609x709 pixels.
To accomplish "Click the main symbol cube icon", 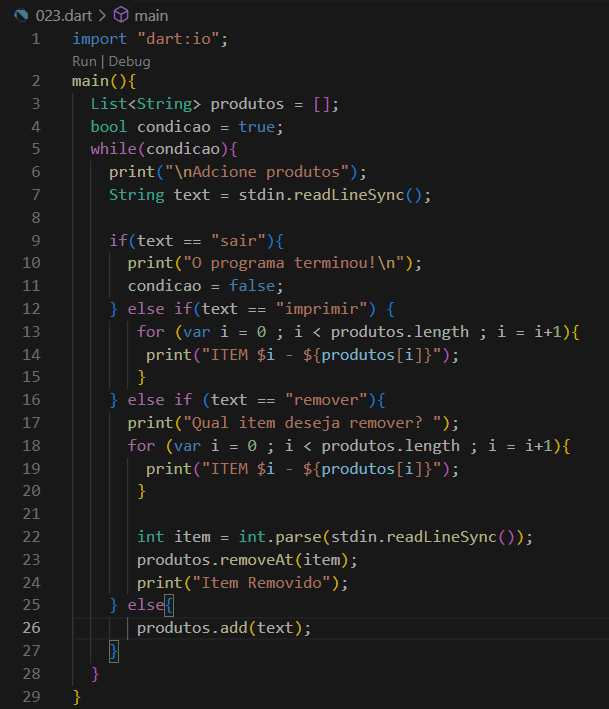I will pyautogui.click(x=121, y=15).
